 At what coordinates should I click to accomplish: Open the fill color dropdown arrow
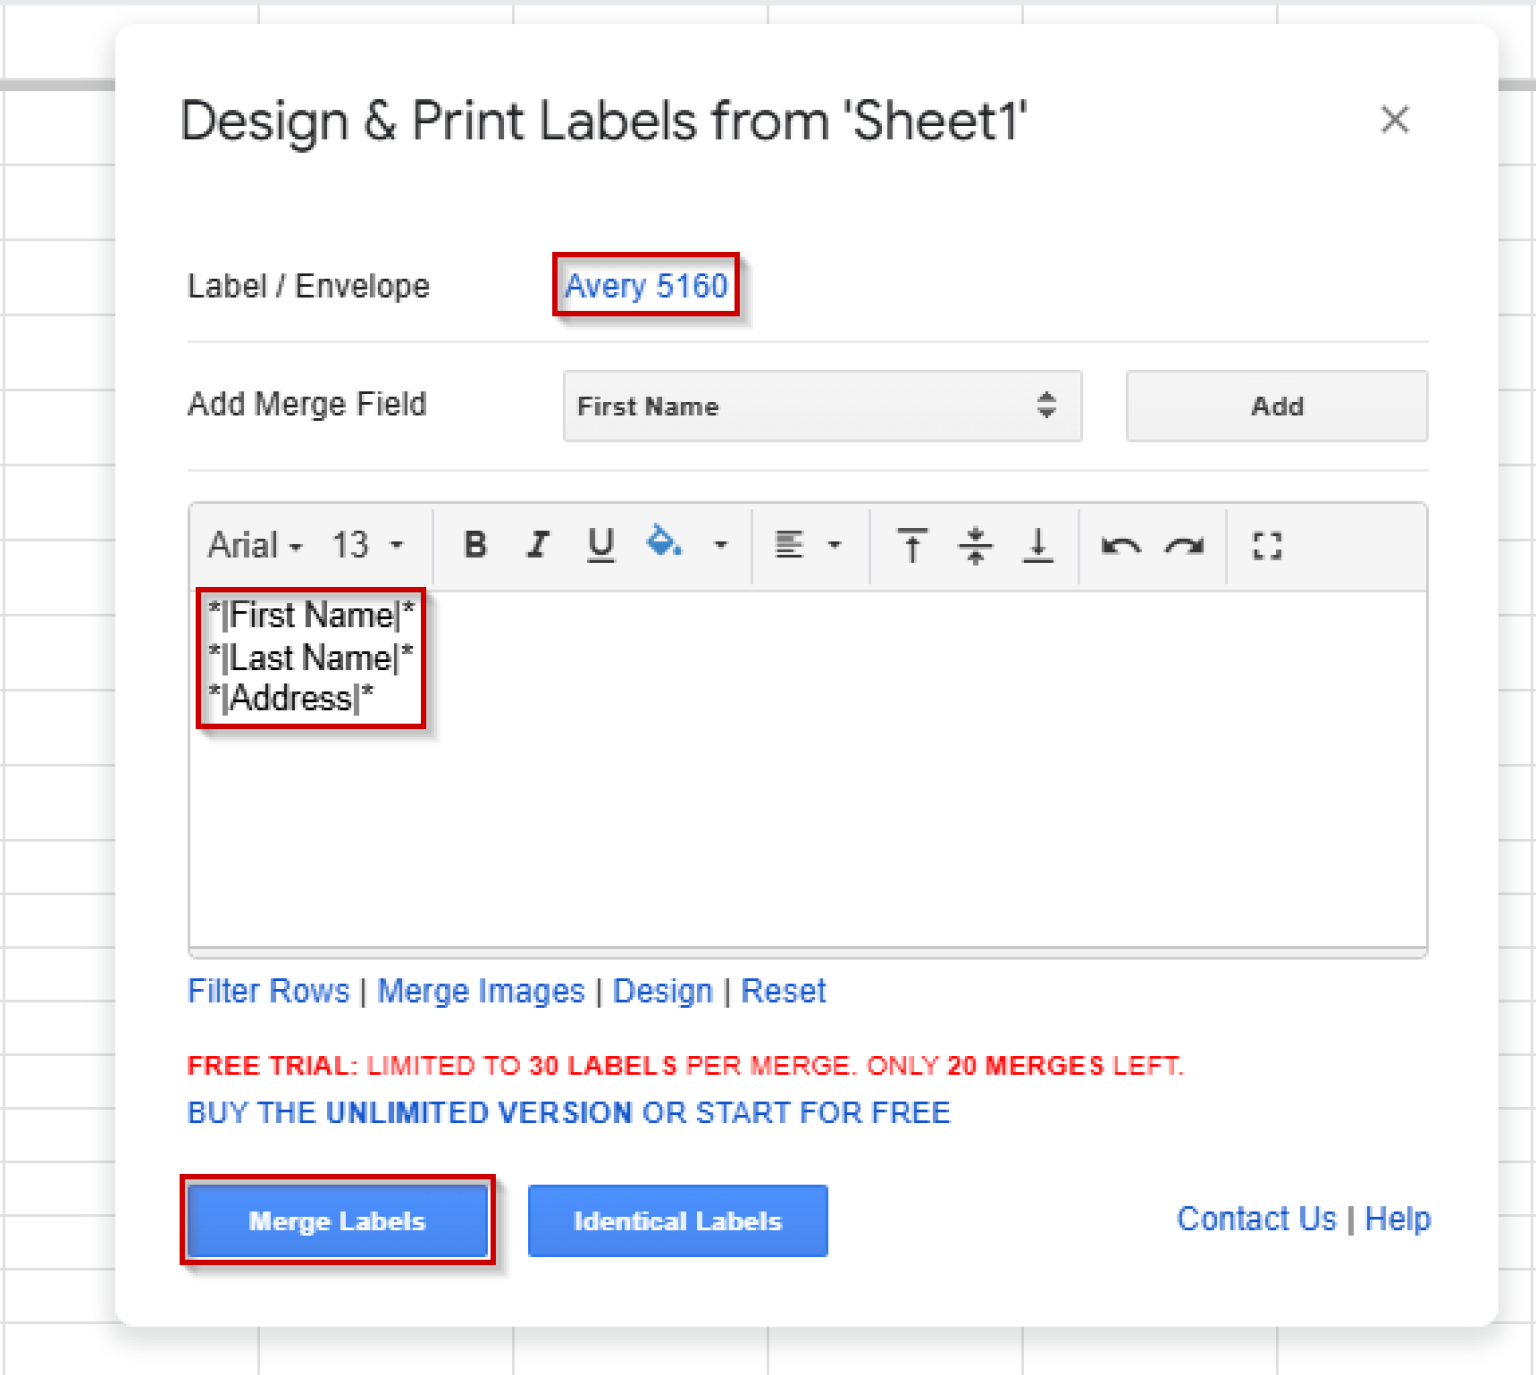720,545
